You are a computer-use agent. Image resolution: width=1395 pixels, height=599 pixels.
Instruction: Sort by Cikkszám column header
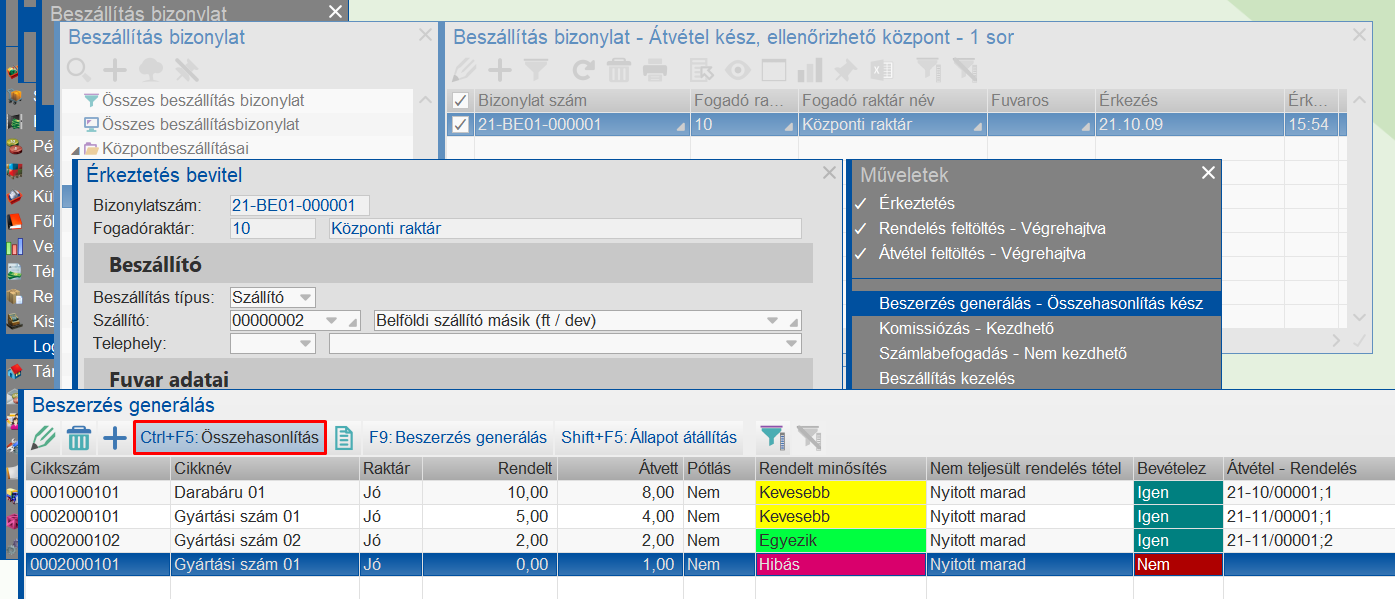(x=97, y=469)
